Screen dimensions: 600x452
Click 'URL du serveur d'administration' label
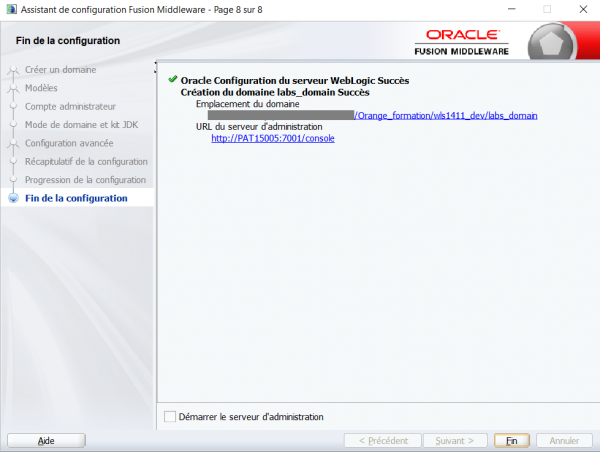[259, 127]
